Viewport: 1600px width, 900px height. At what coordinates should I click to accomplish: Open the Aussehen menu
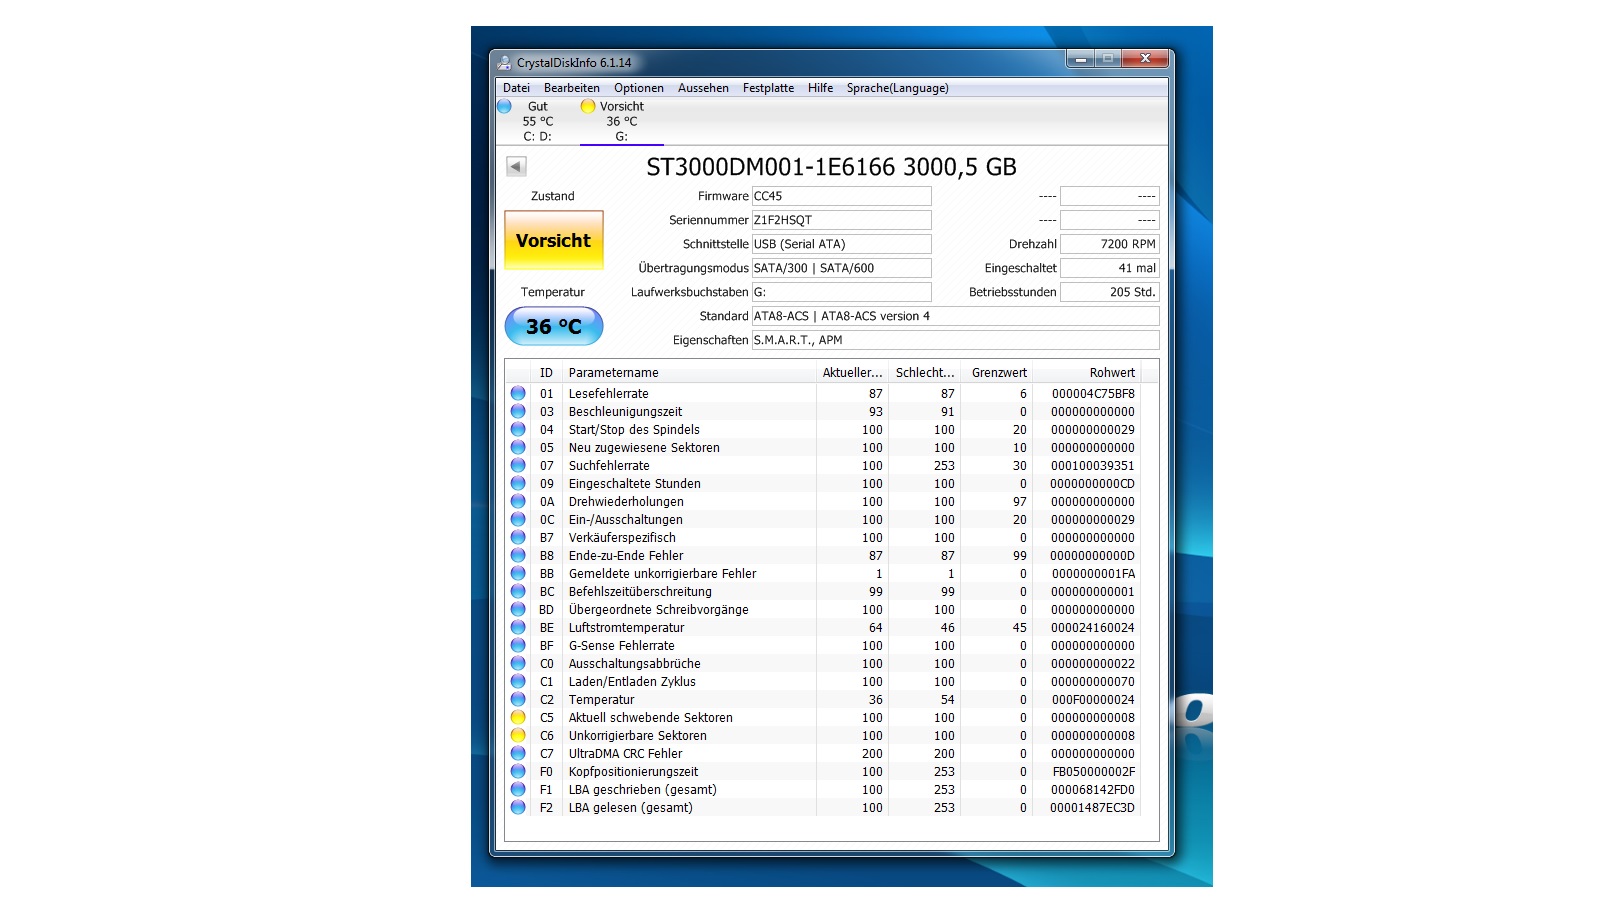(703, 88)
